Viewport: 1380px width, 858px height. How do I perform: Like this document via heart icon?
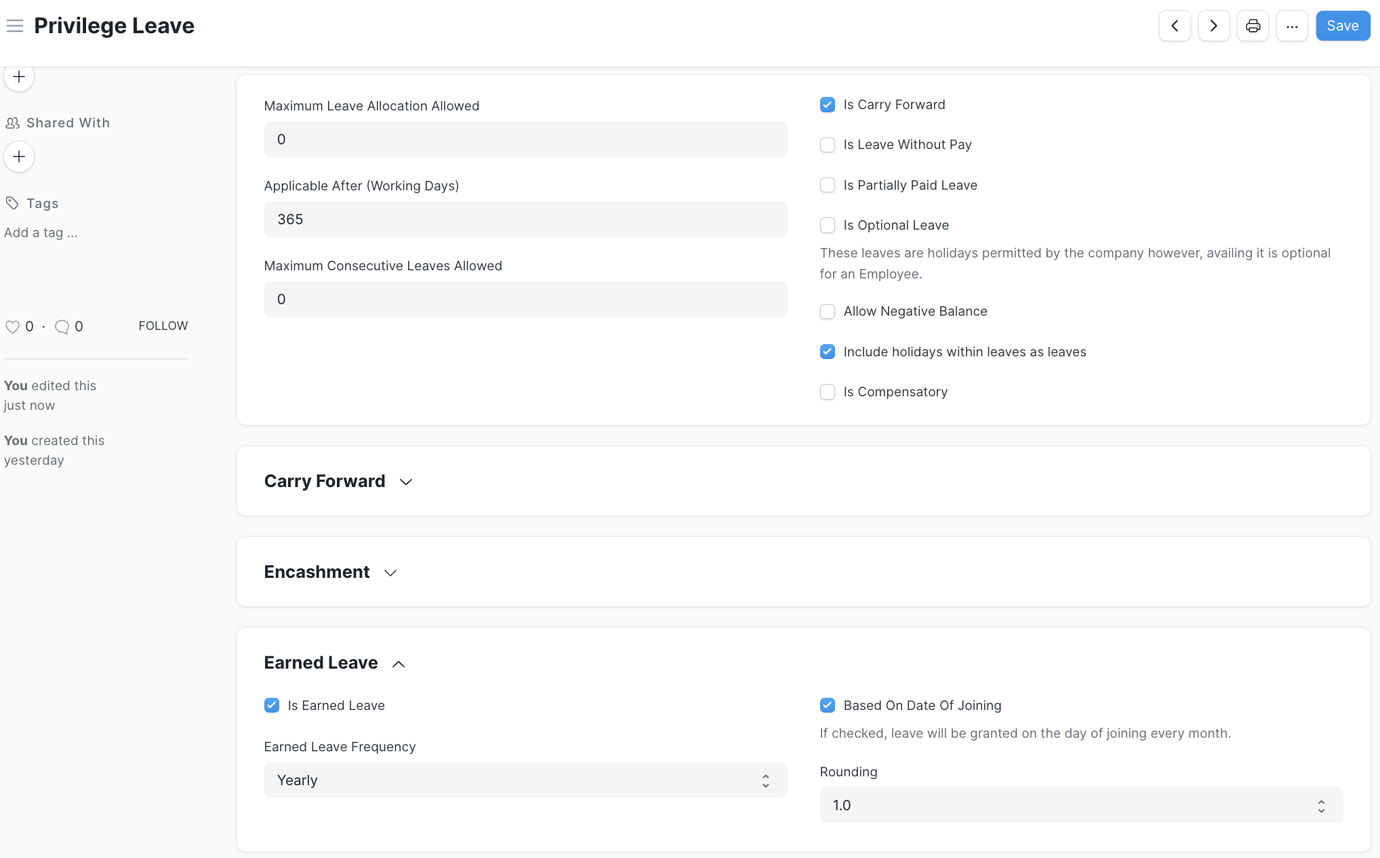click(11, 326)
